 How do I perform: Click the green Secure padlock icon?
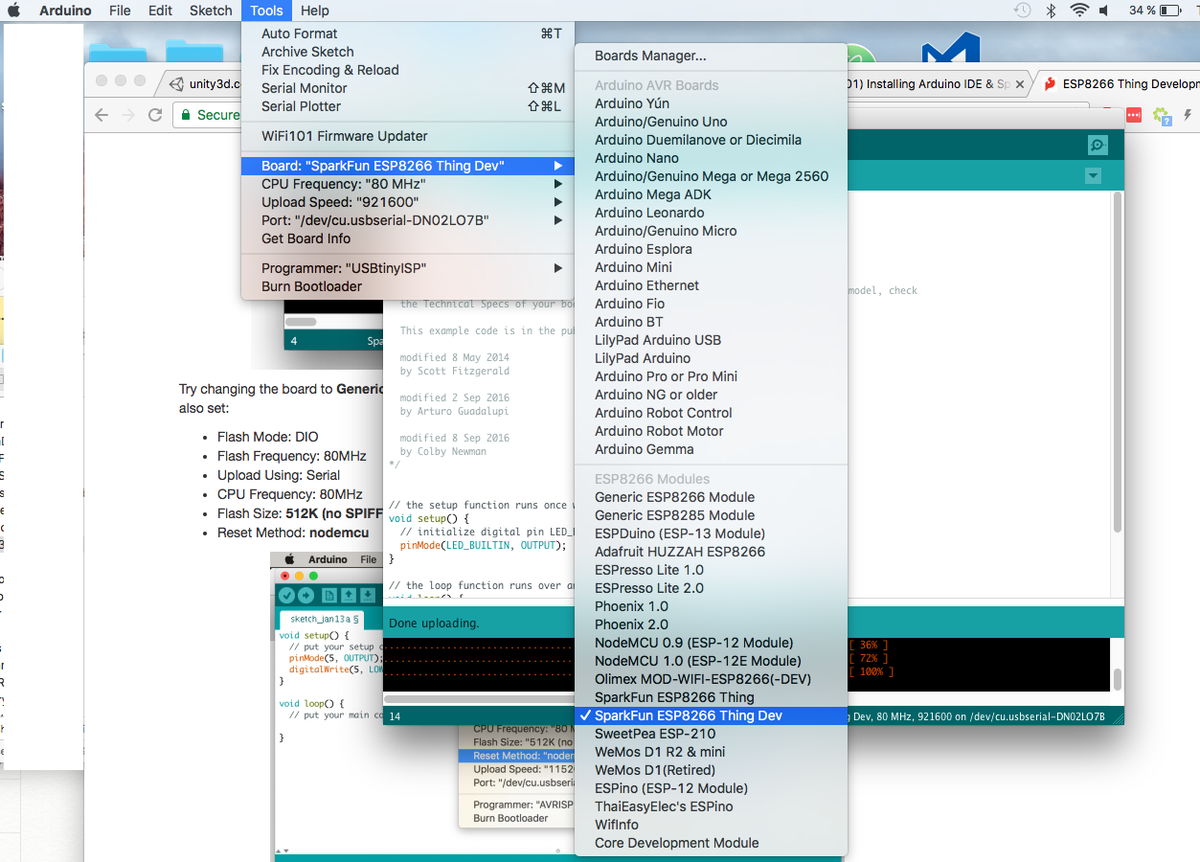pyautogui.click(x=186, y=115)
